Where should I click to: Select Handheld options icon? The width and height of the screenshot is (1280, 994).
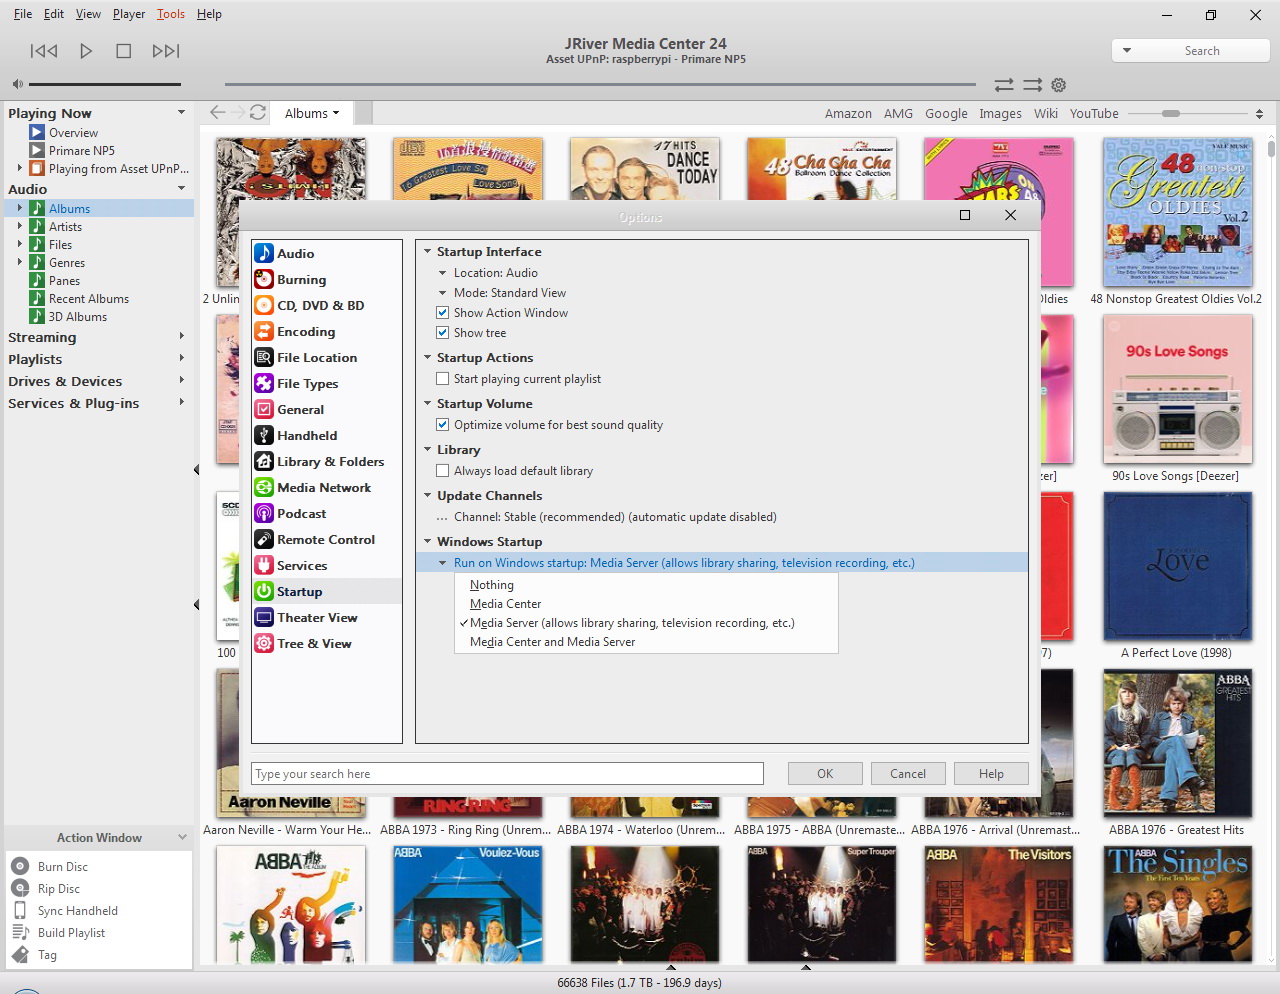pos(264,436)
